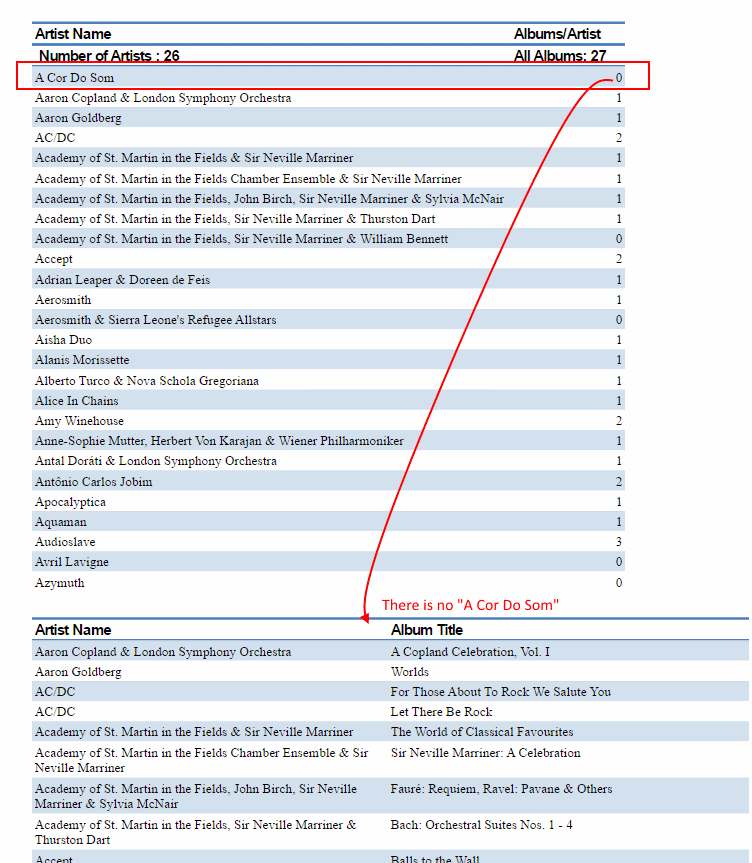Click the Number of Artists : 26 summary

[x=108, y=56]
